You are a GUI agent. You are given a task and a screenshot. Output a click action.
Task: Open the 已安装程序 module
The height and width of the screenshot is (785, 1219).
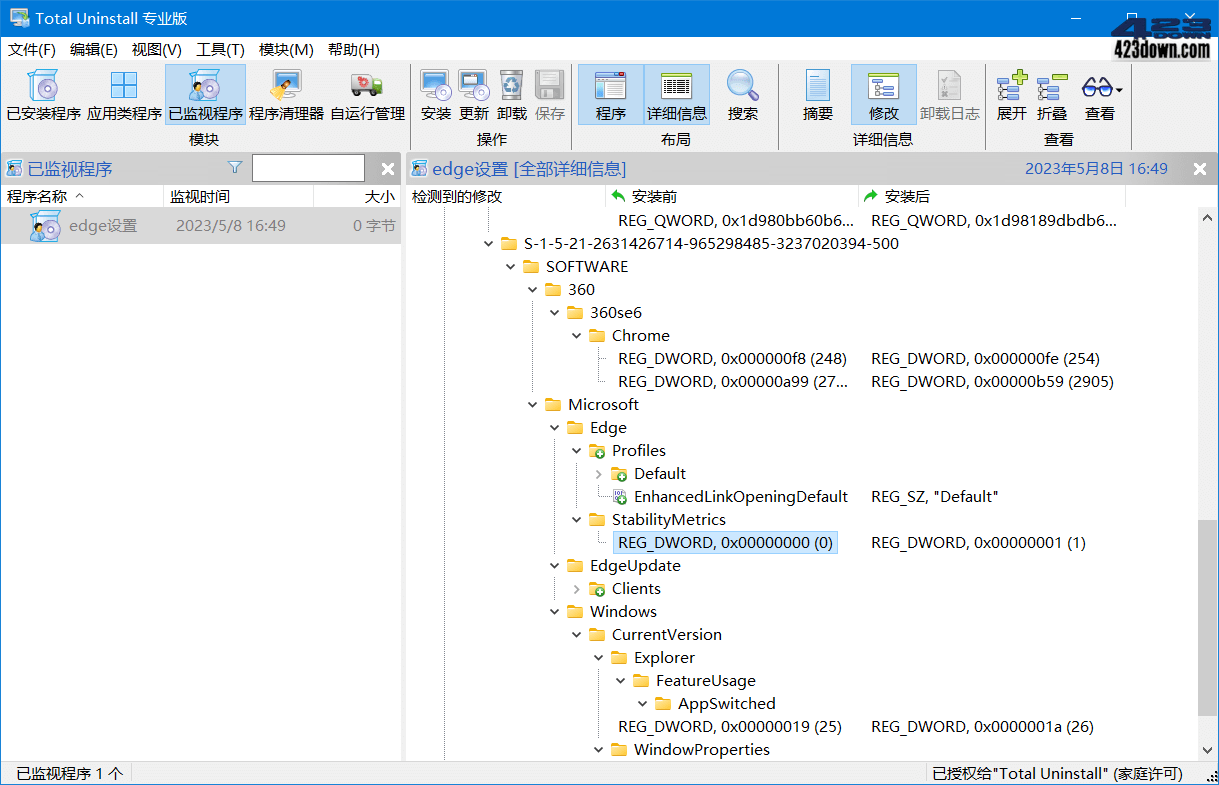click(x=43, y=96)
